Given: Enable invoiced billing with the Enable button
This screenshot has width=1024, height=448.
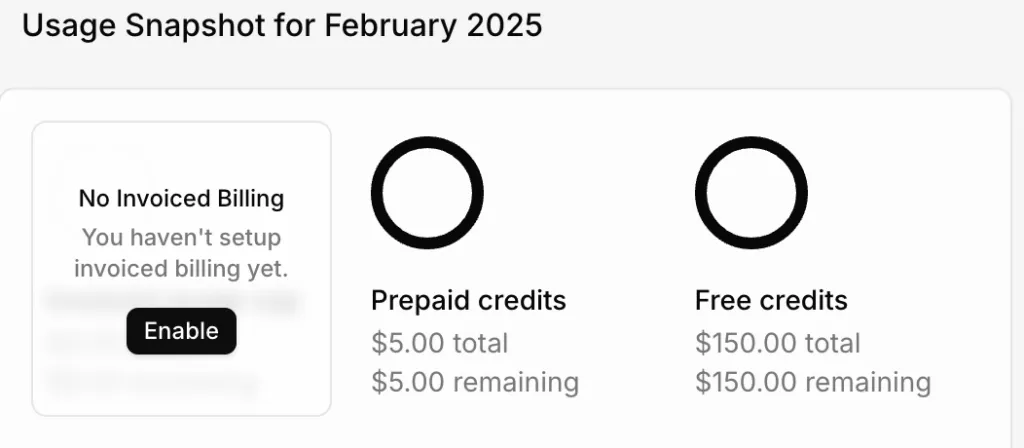Looking at the screenshot, I should click(181, 331).
